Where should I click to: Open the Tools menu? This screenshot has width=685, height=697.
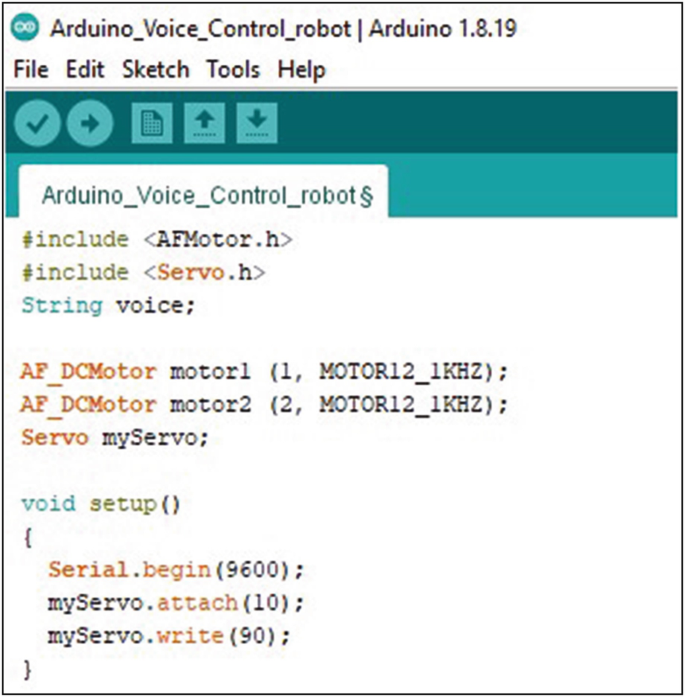click(233, 70)
